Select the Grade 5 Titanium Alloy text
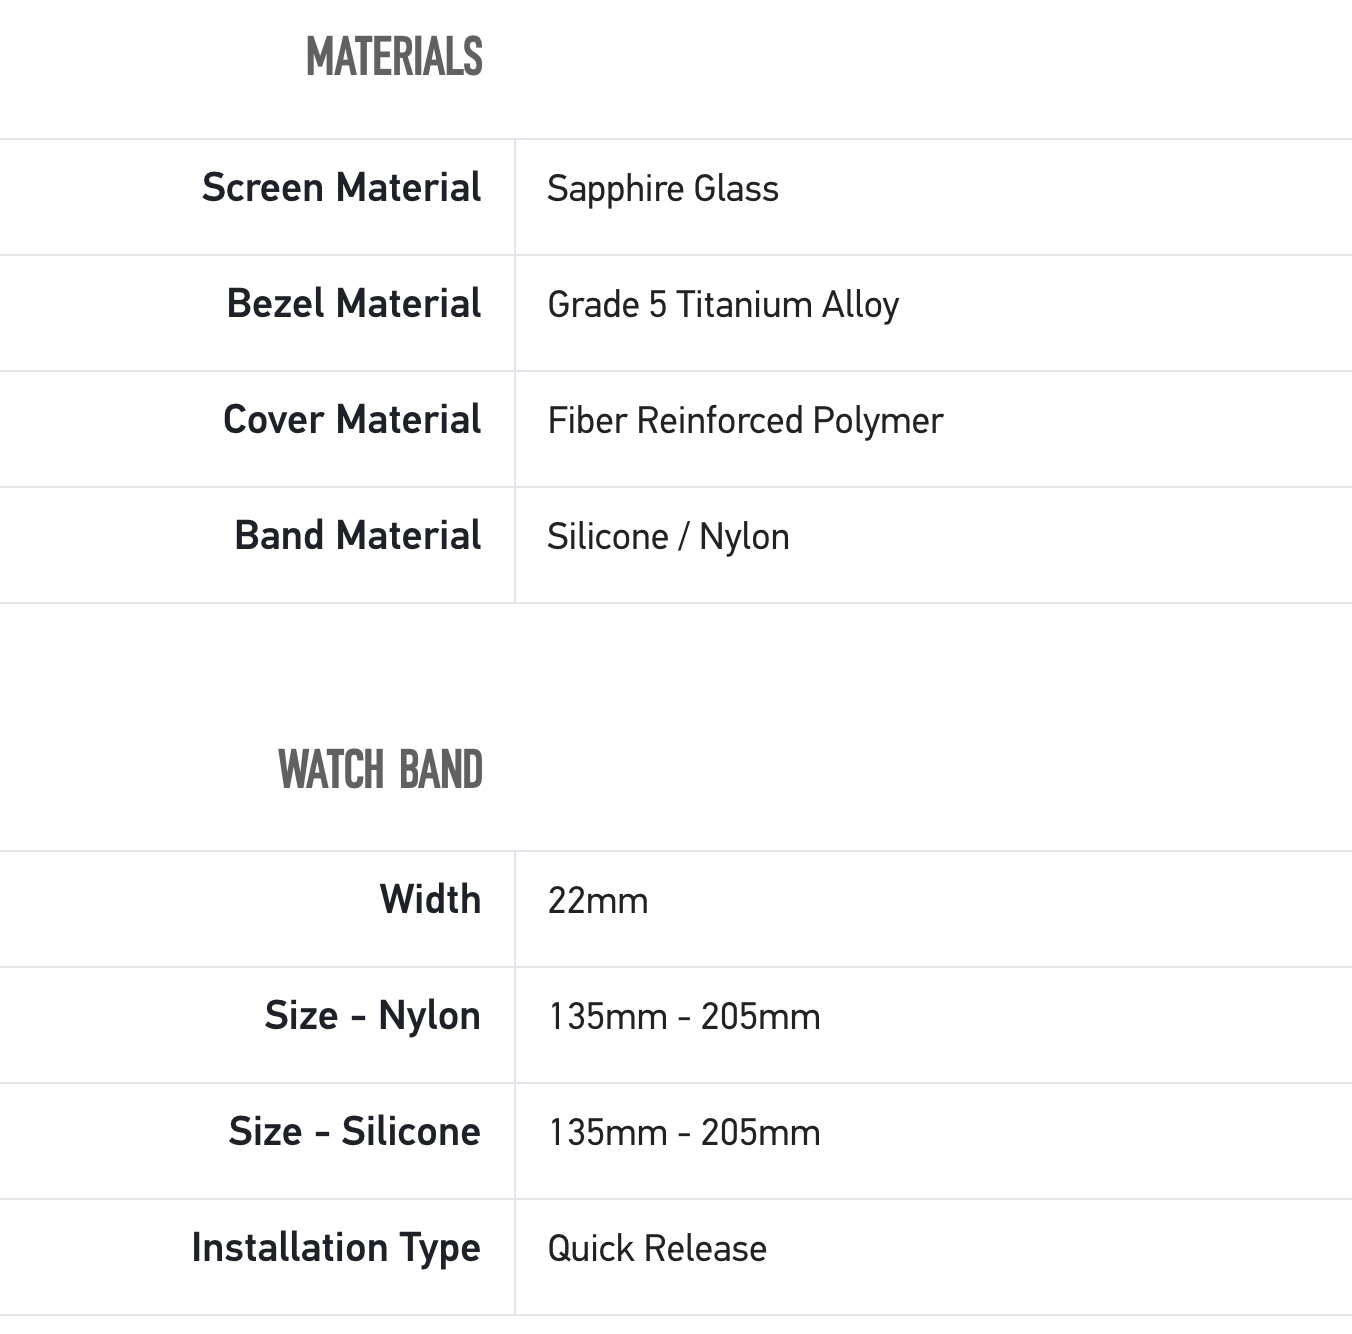The width and height of the screenshot is (1352, 1334). pos(722,305)
